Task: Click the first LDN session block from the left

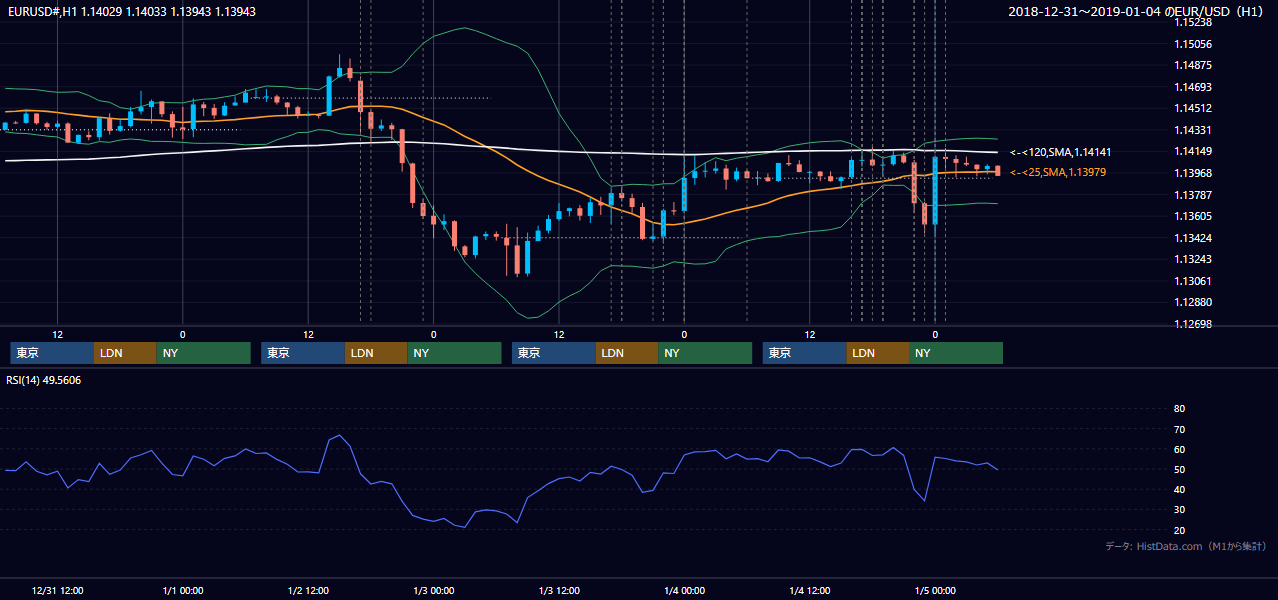Action: [125, 353]
